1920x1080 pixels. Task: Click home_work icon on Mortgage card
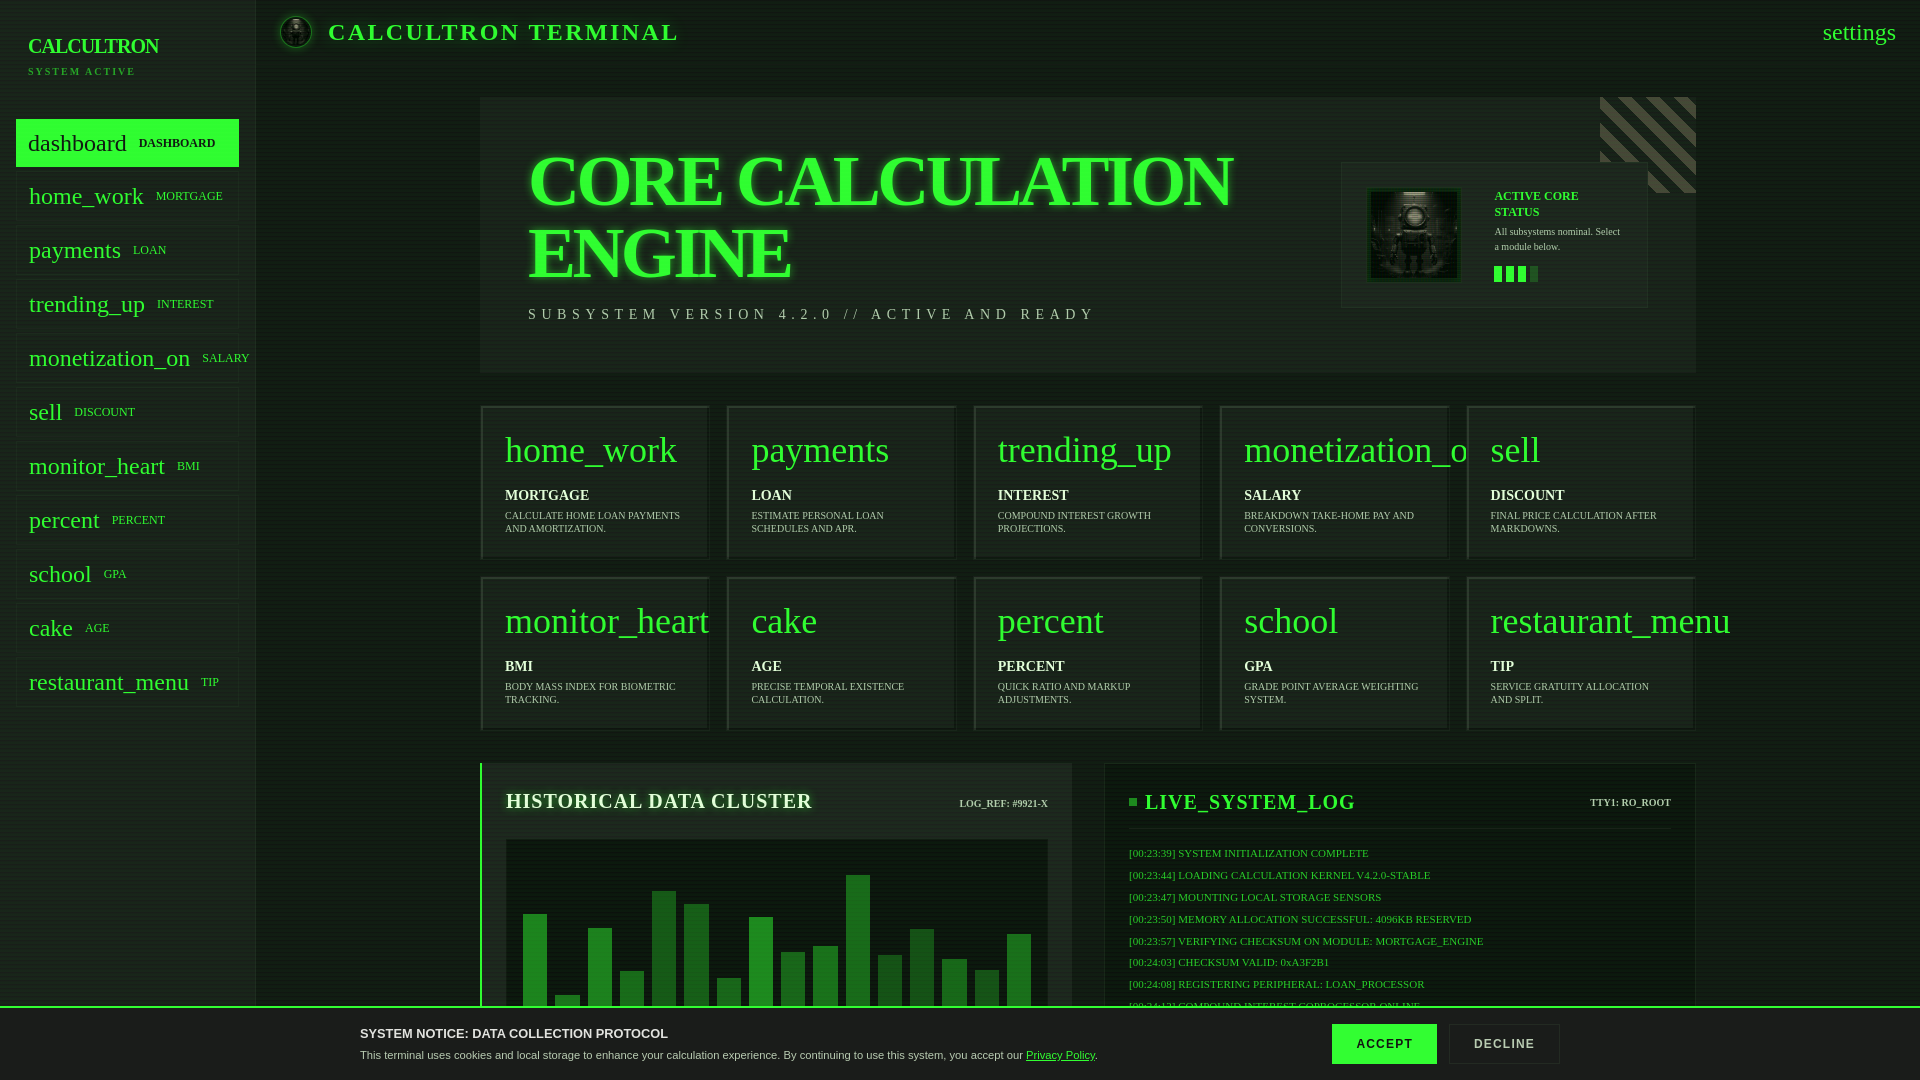point(591,450)
